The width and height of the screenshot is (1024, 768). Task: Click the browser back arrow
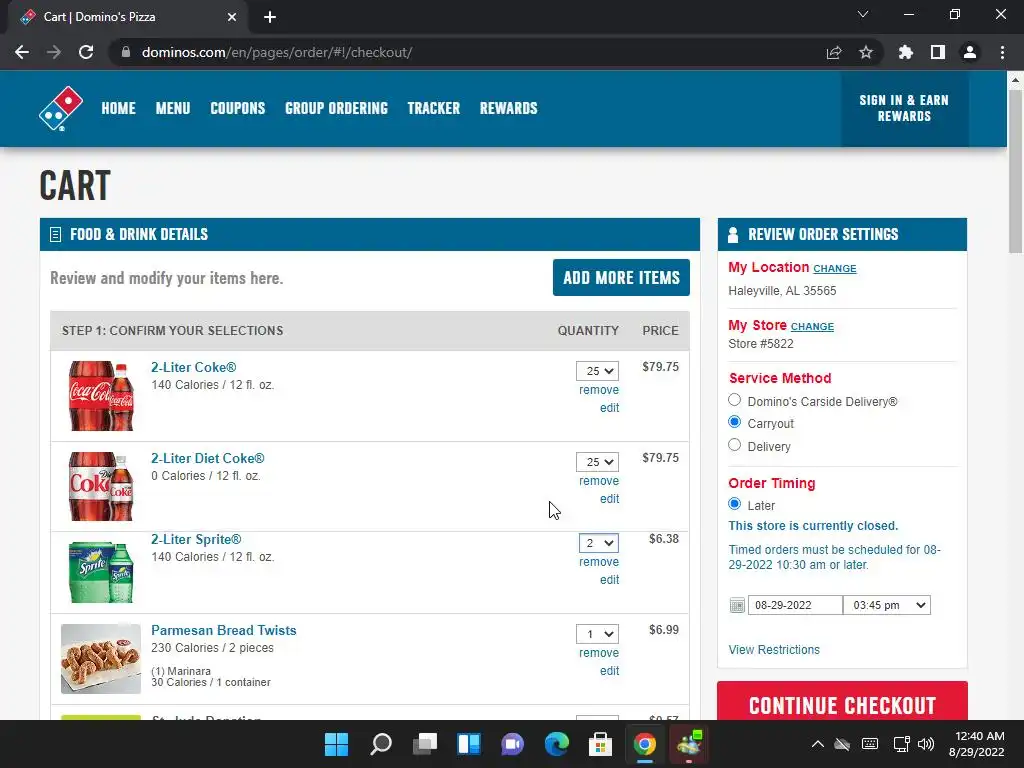[22, 52]
